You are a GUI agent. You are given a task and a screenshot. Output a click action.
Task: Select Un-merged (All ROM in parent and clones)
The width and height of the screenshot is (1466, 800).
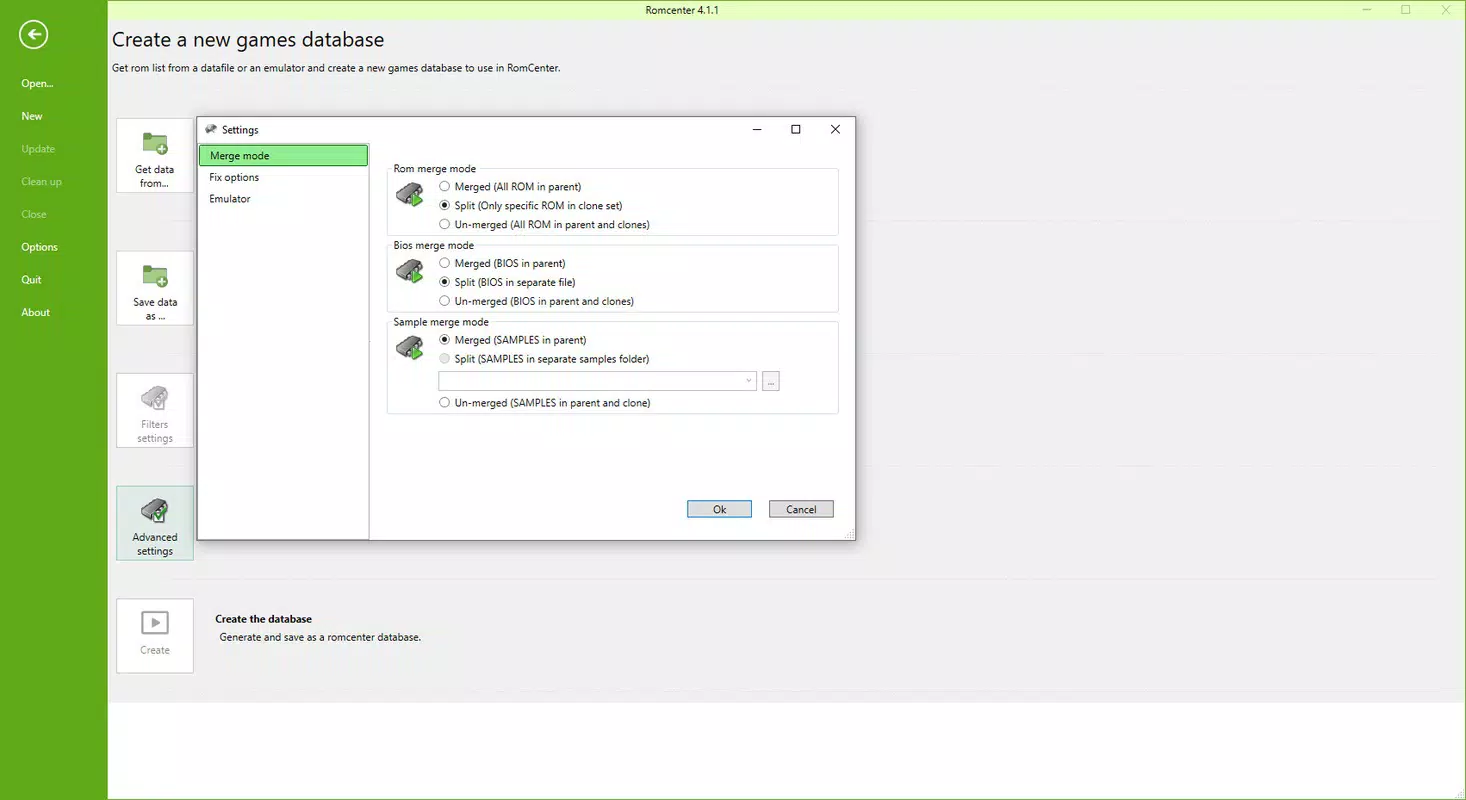544,225
